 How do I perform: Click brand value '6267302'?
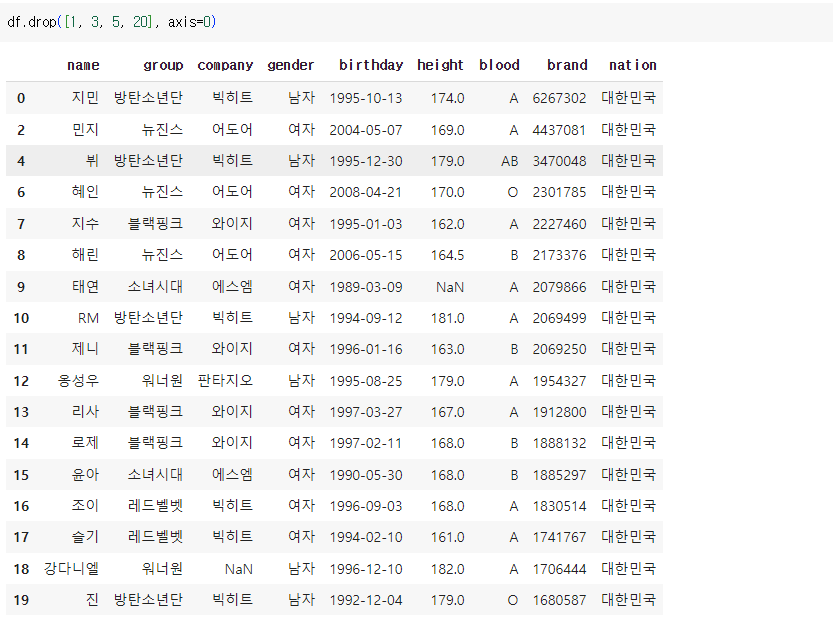tap(559, 98)
